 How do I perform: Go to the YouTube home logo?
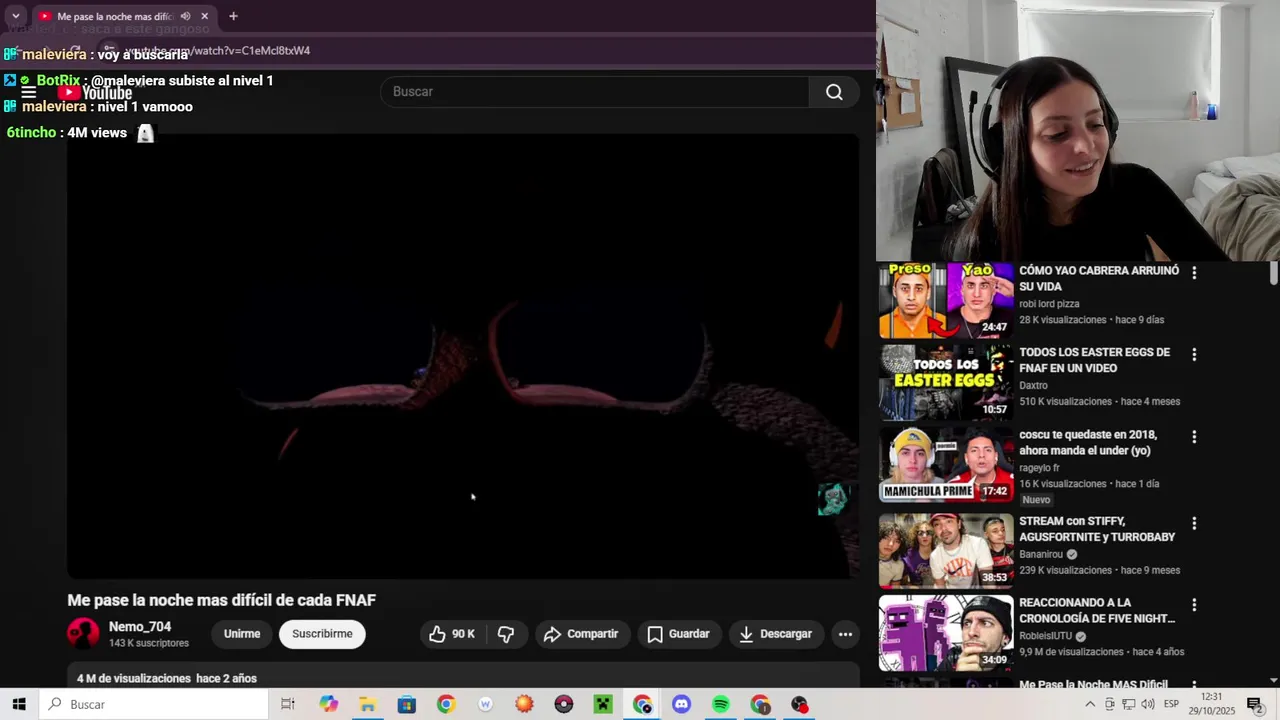(x=96, y=93)
